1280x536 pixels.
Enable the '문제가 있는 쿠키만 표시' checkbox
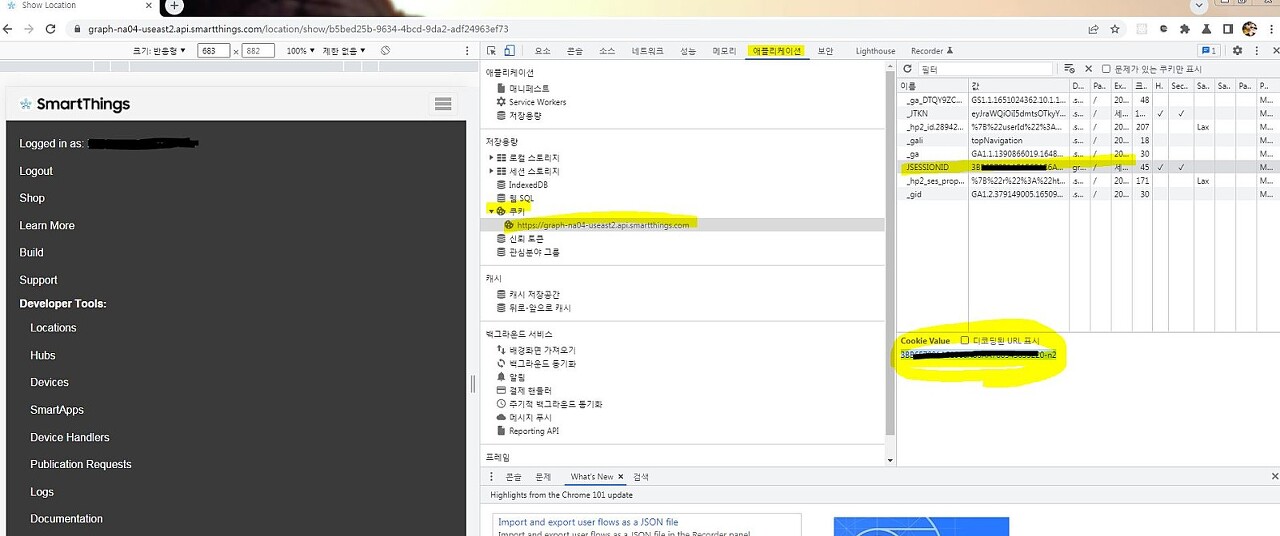click(x=1106, y=69)
